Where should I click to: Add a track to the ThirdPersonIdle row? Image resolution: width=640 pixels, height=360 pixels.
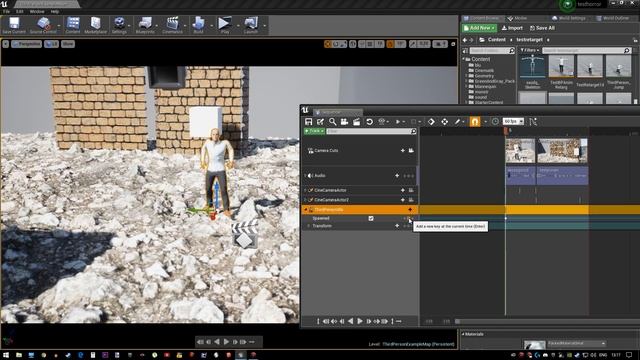pos(410,209)
